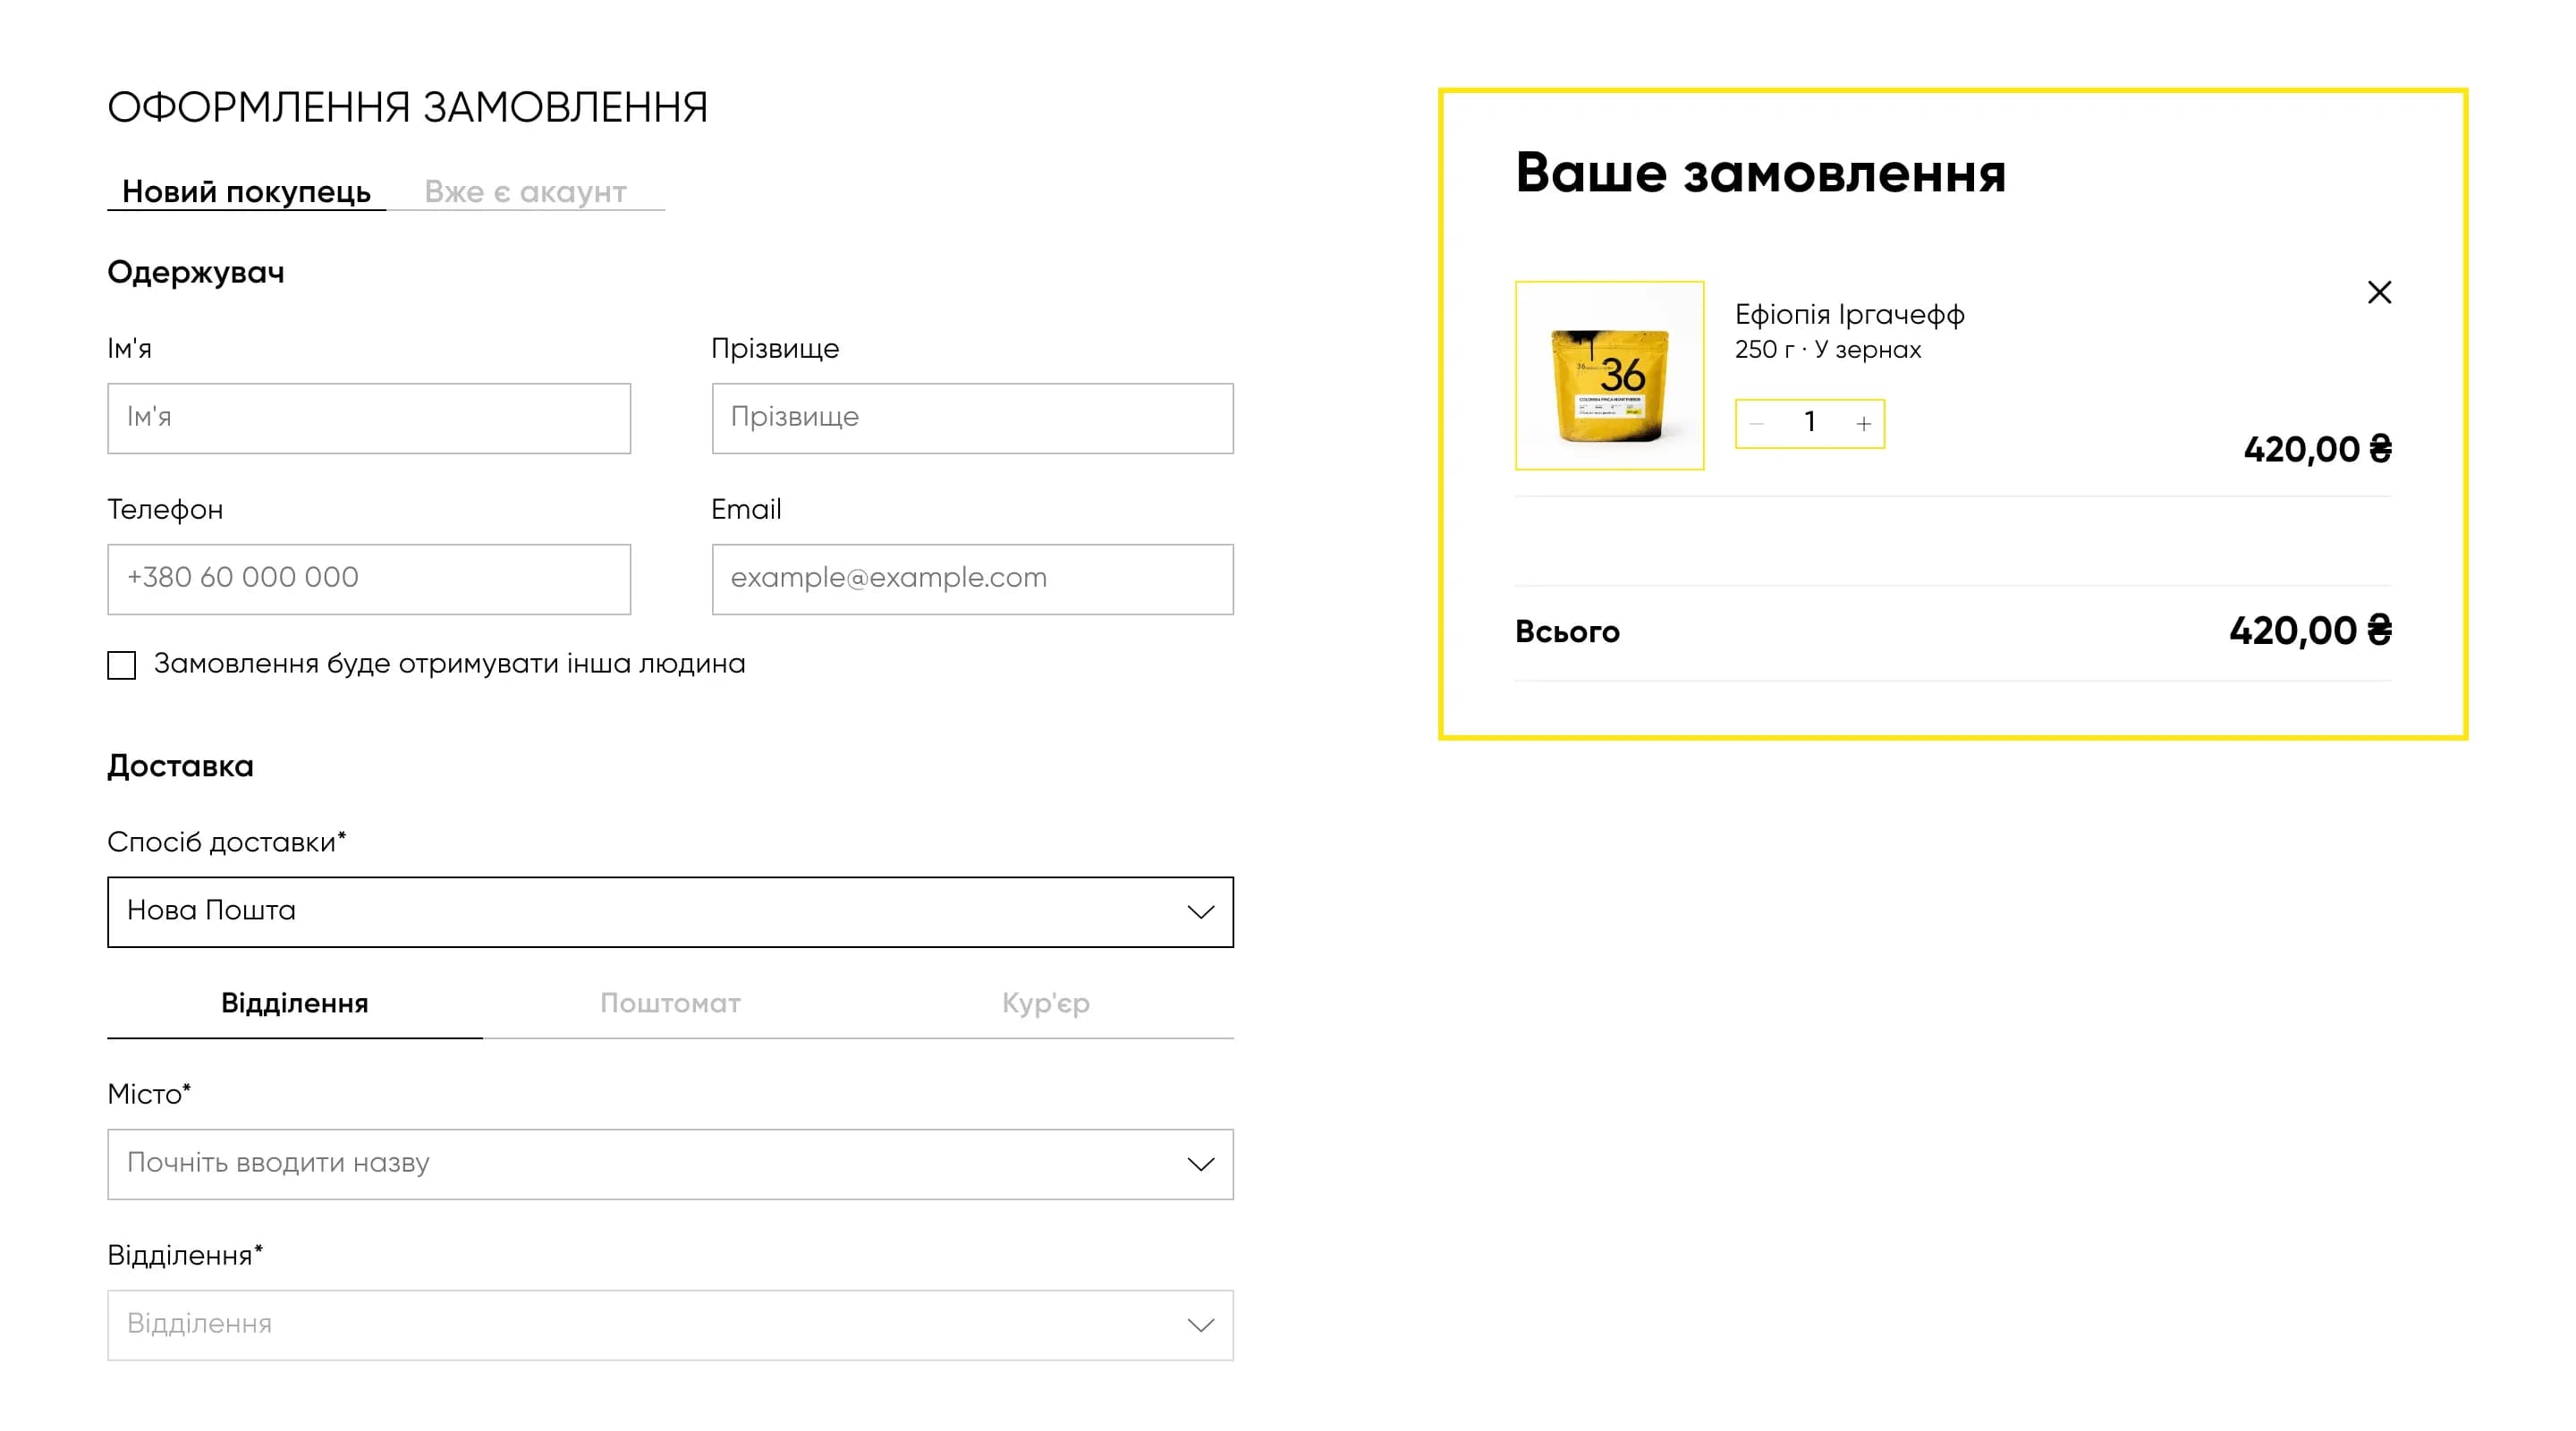
Task: Focus the Телефон input field
Action: point(369,579)
